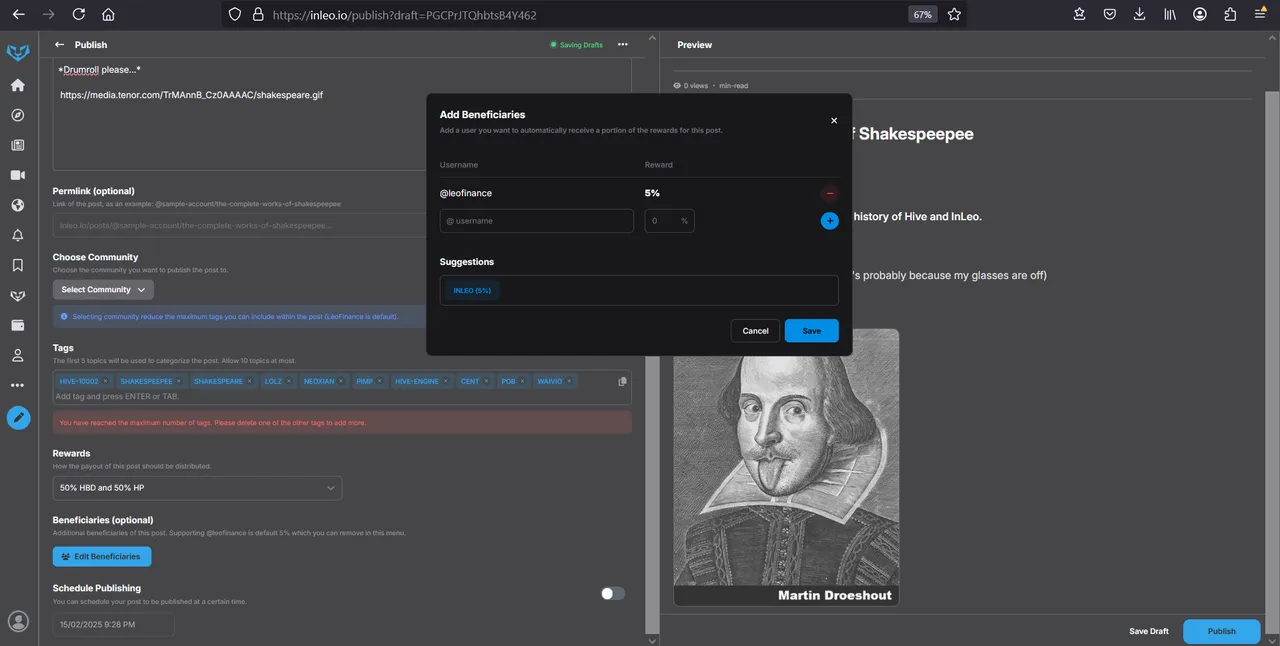Image resolution: width=1280 pixels, height=646 pixels.
Task: Click the InLeo logo at sidebar top
Action: (18, 52)
